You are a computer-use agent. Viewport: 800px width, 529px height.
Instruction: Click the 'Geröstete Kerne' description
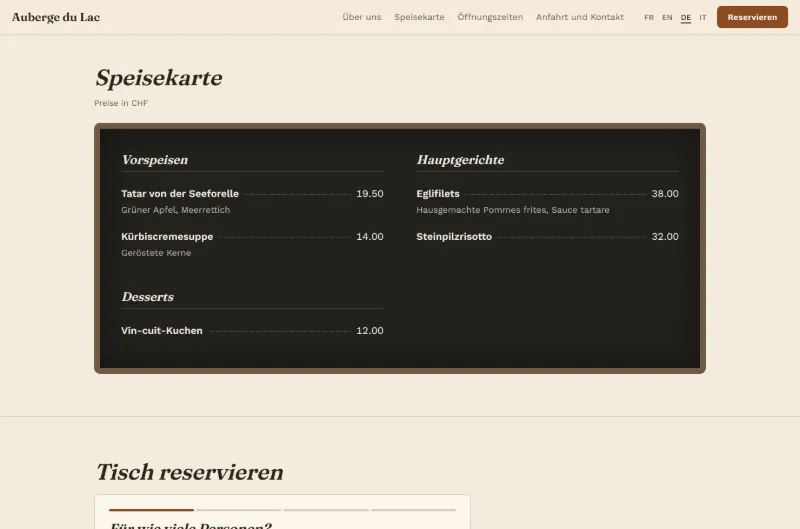pos(156,253)
